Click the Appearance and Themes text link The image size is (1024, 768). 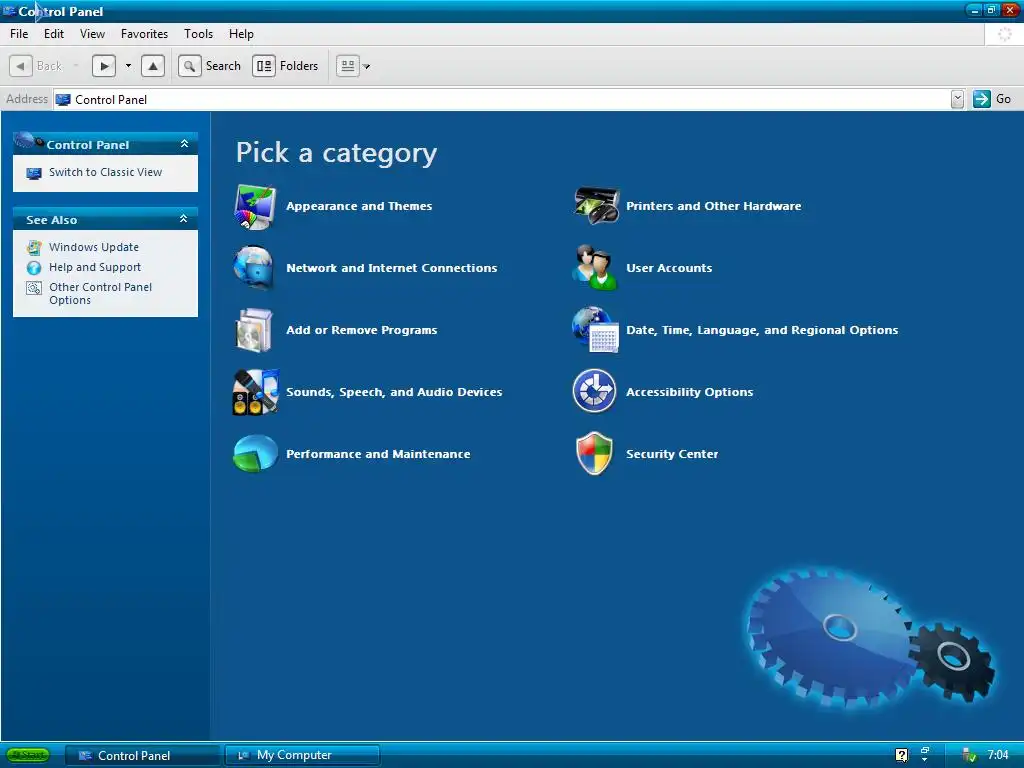pyautogui.click(x=359, y=206)
